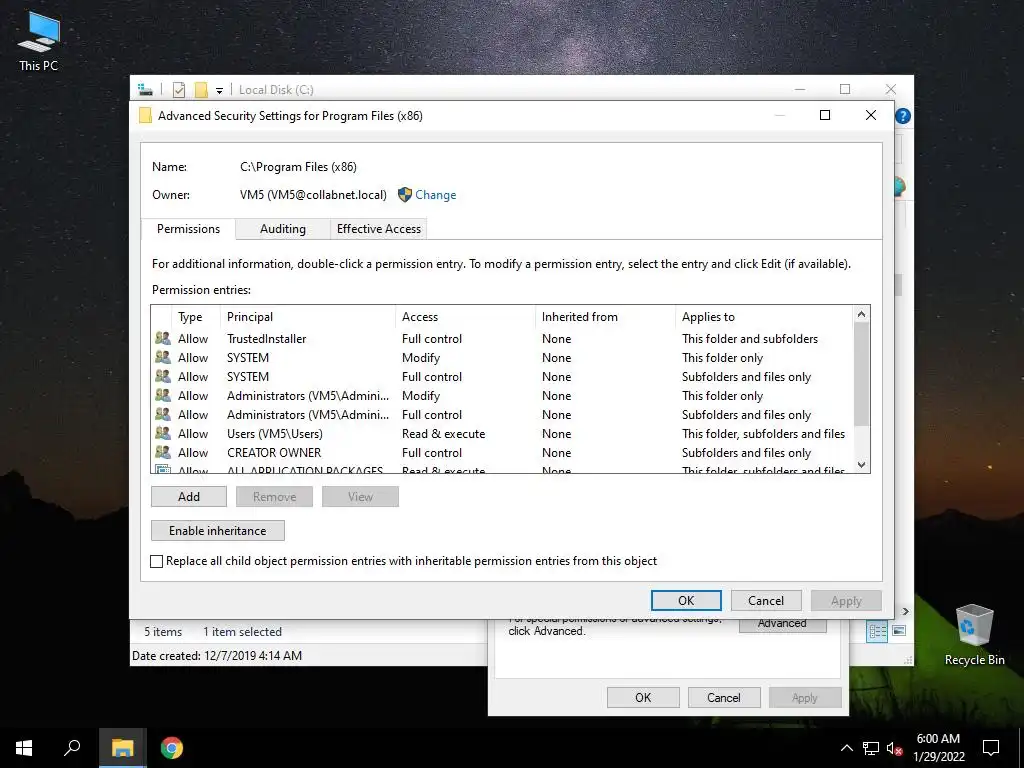Click the Explorer window system icon
This screenshot has height=768, width=1024.
pyautogui.click(x=145, y=89)
